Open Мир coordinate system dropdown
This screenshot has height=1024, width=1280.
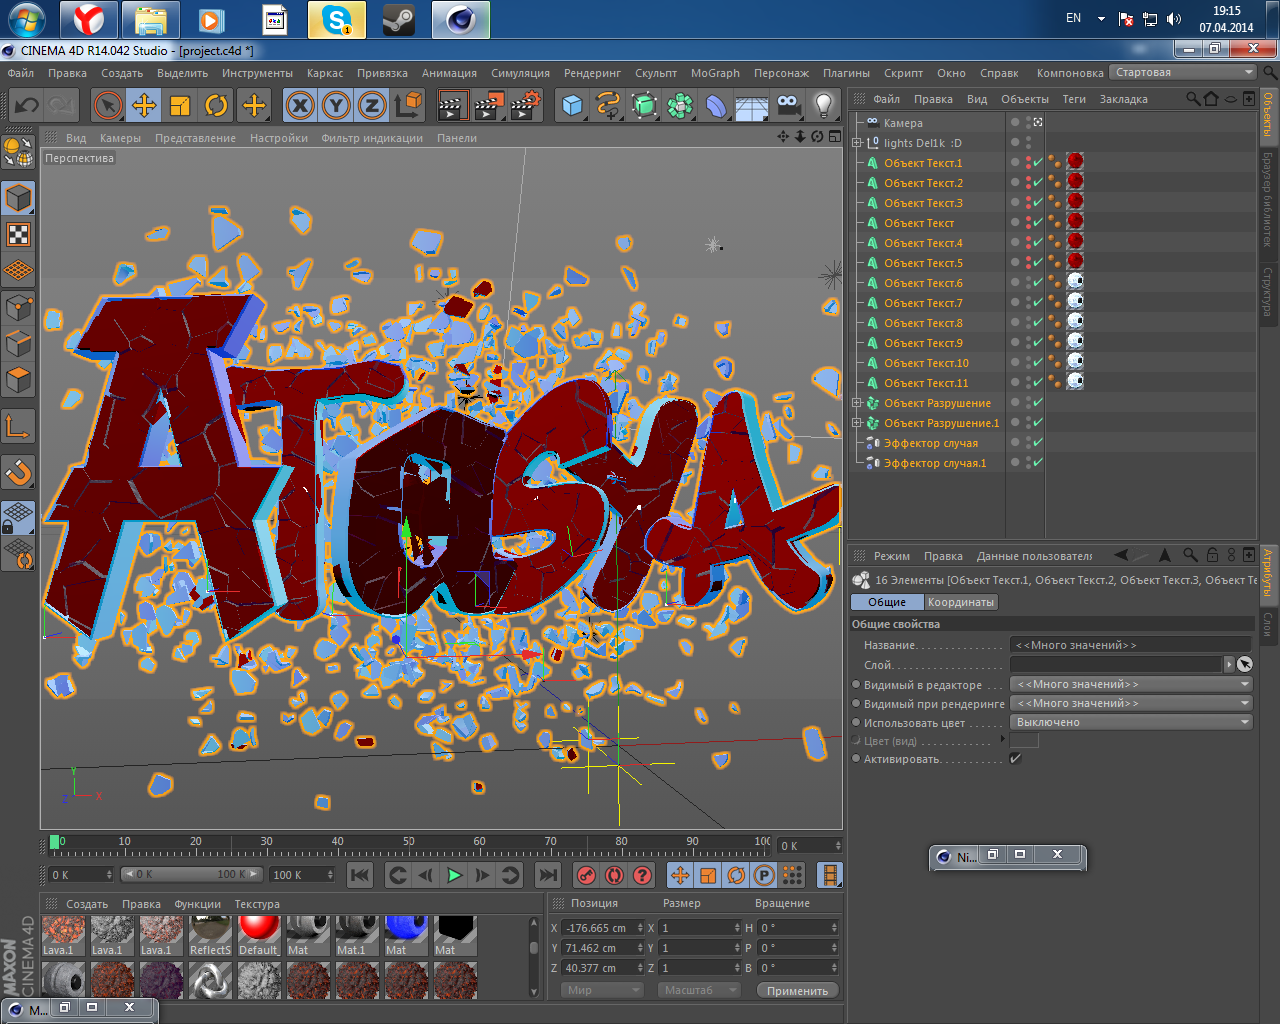[x=601, y=990]
